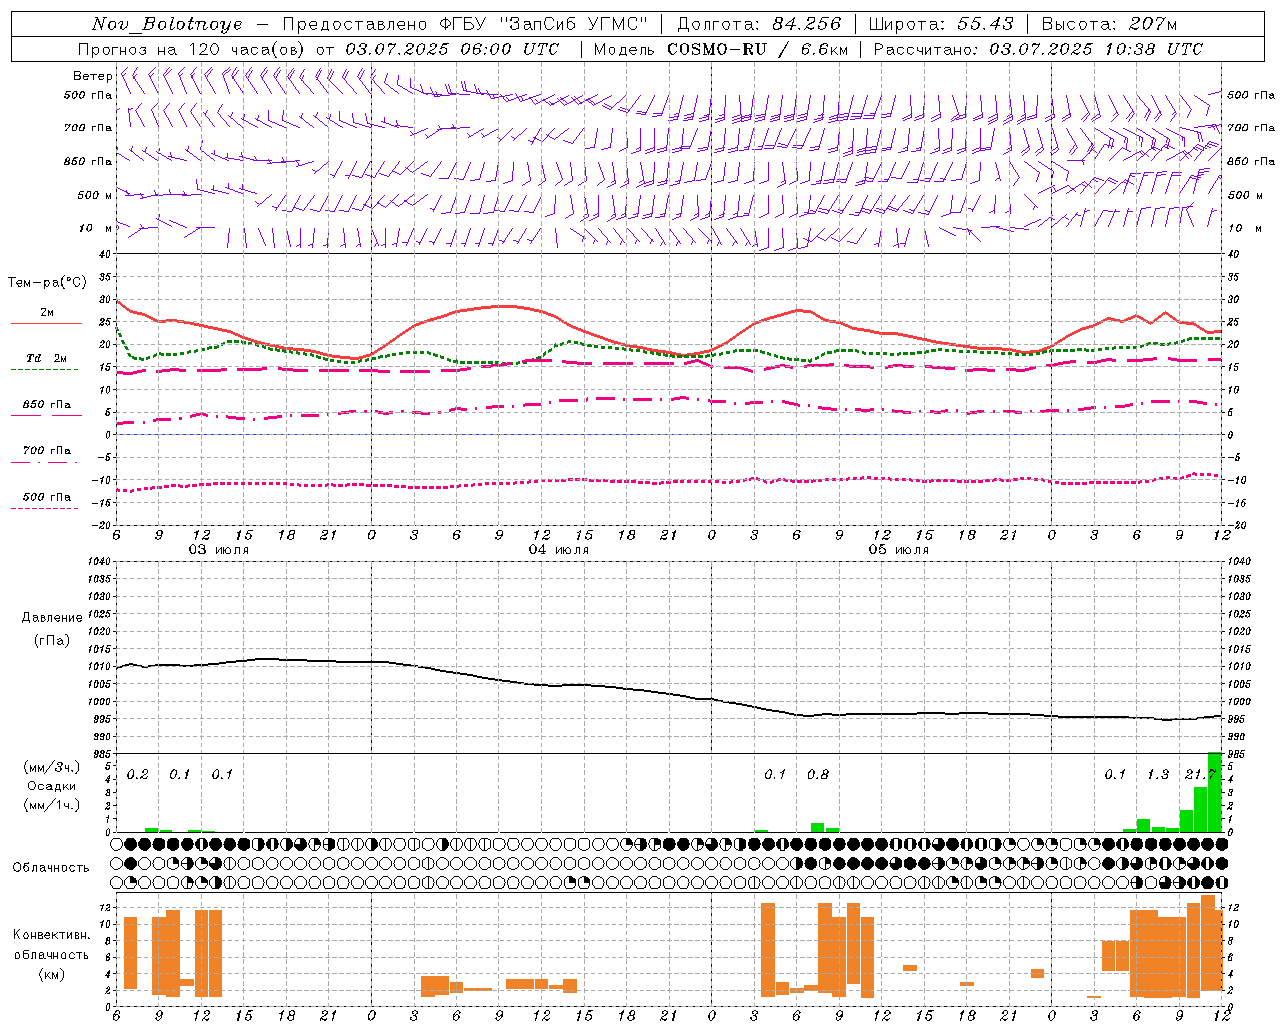Screen dimensions: 1280x1024
Task: Click the '(км)' unit label
Action: [x=52, y=974]
